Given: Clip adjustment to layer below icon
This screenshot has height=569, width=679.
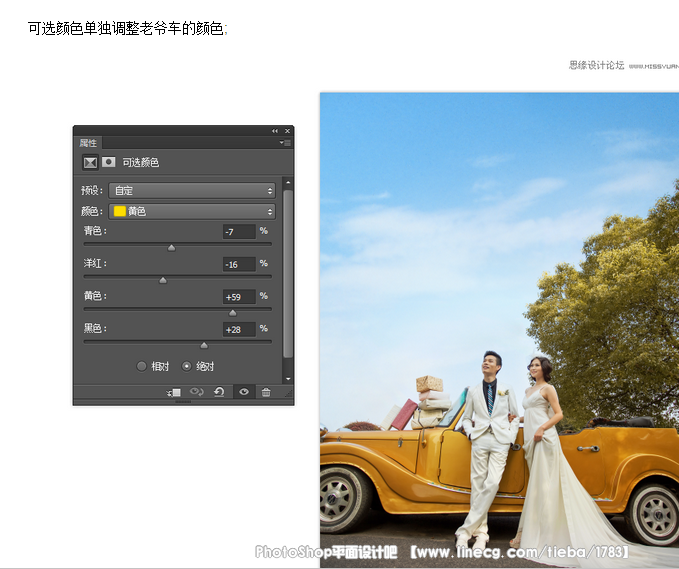Looking at the screenshot, I should click(x=173, y=392).
